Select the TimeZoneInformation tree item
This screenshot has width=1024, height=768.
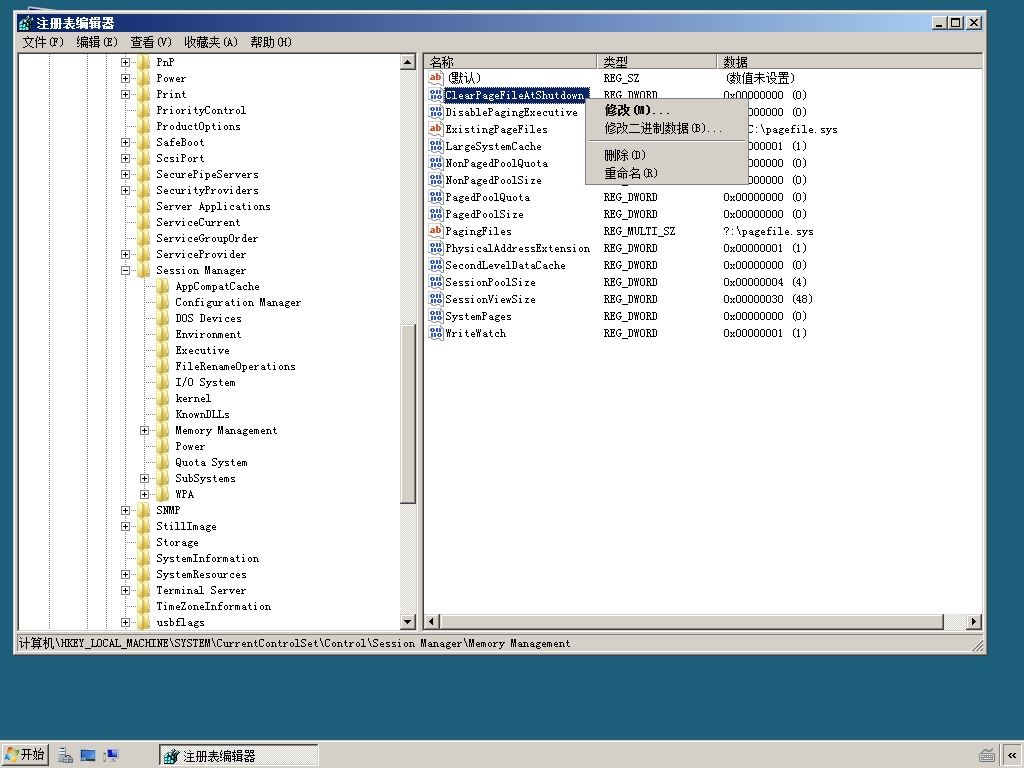pos(214,607)
